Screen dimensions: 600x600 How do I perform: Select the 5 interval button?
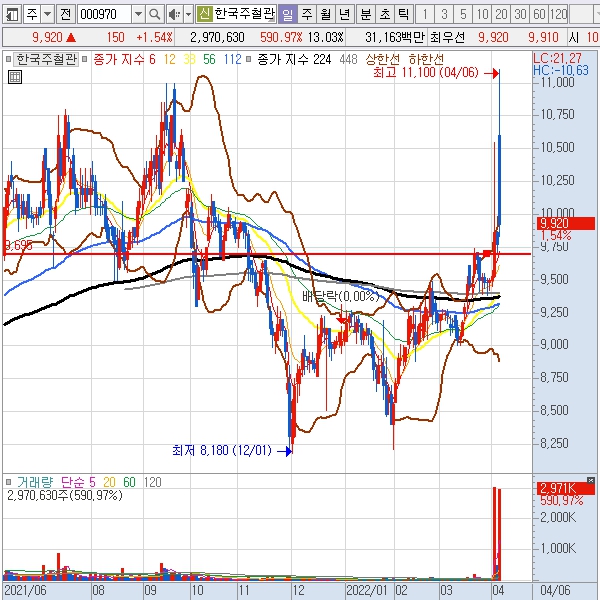(463, 15)
